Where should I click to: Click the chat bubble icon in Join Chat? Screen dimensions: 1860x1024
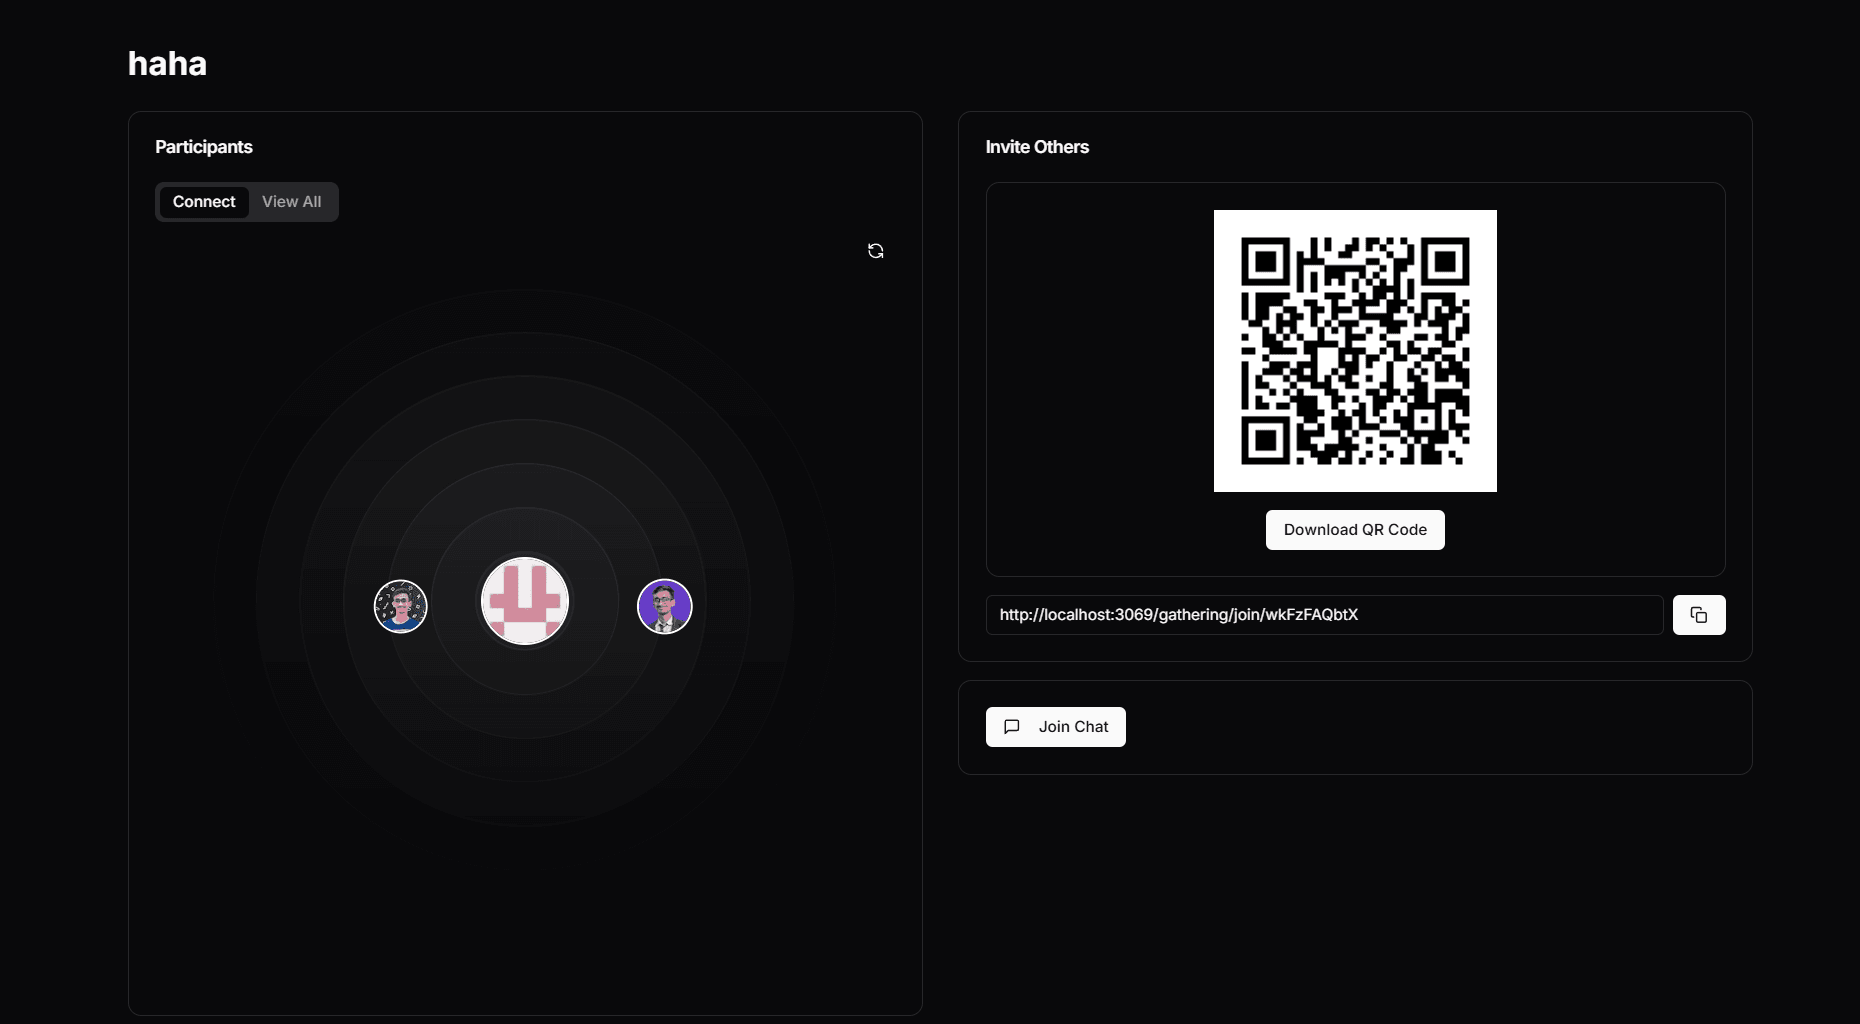[1012, 727]
